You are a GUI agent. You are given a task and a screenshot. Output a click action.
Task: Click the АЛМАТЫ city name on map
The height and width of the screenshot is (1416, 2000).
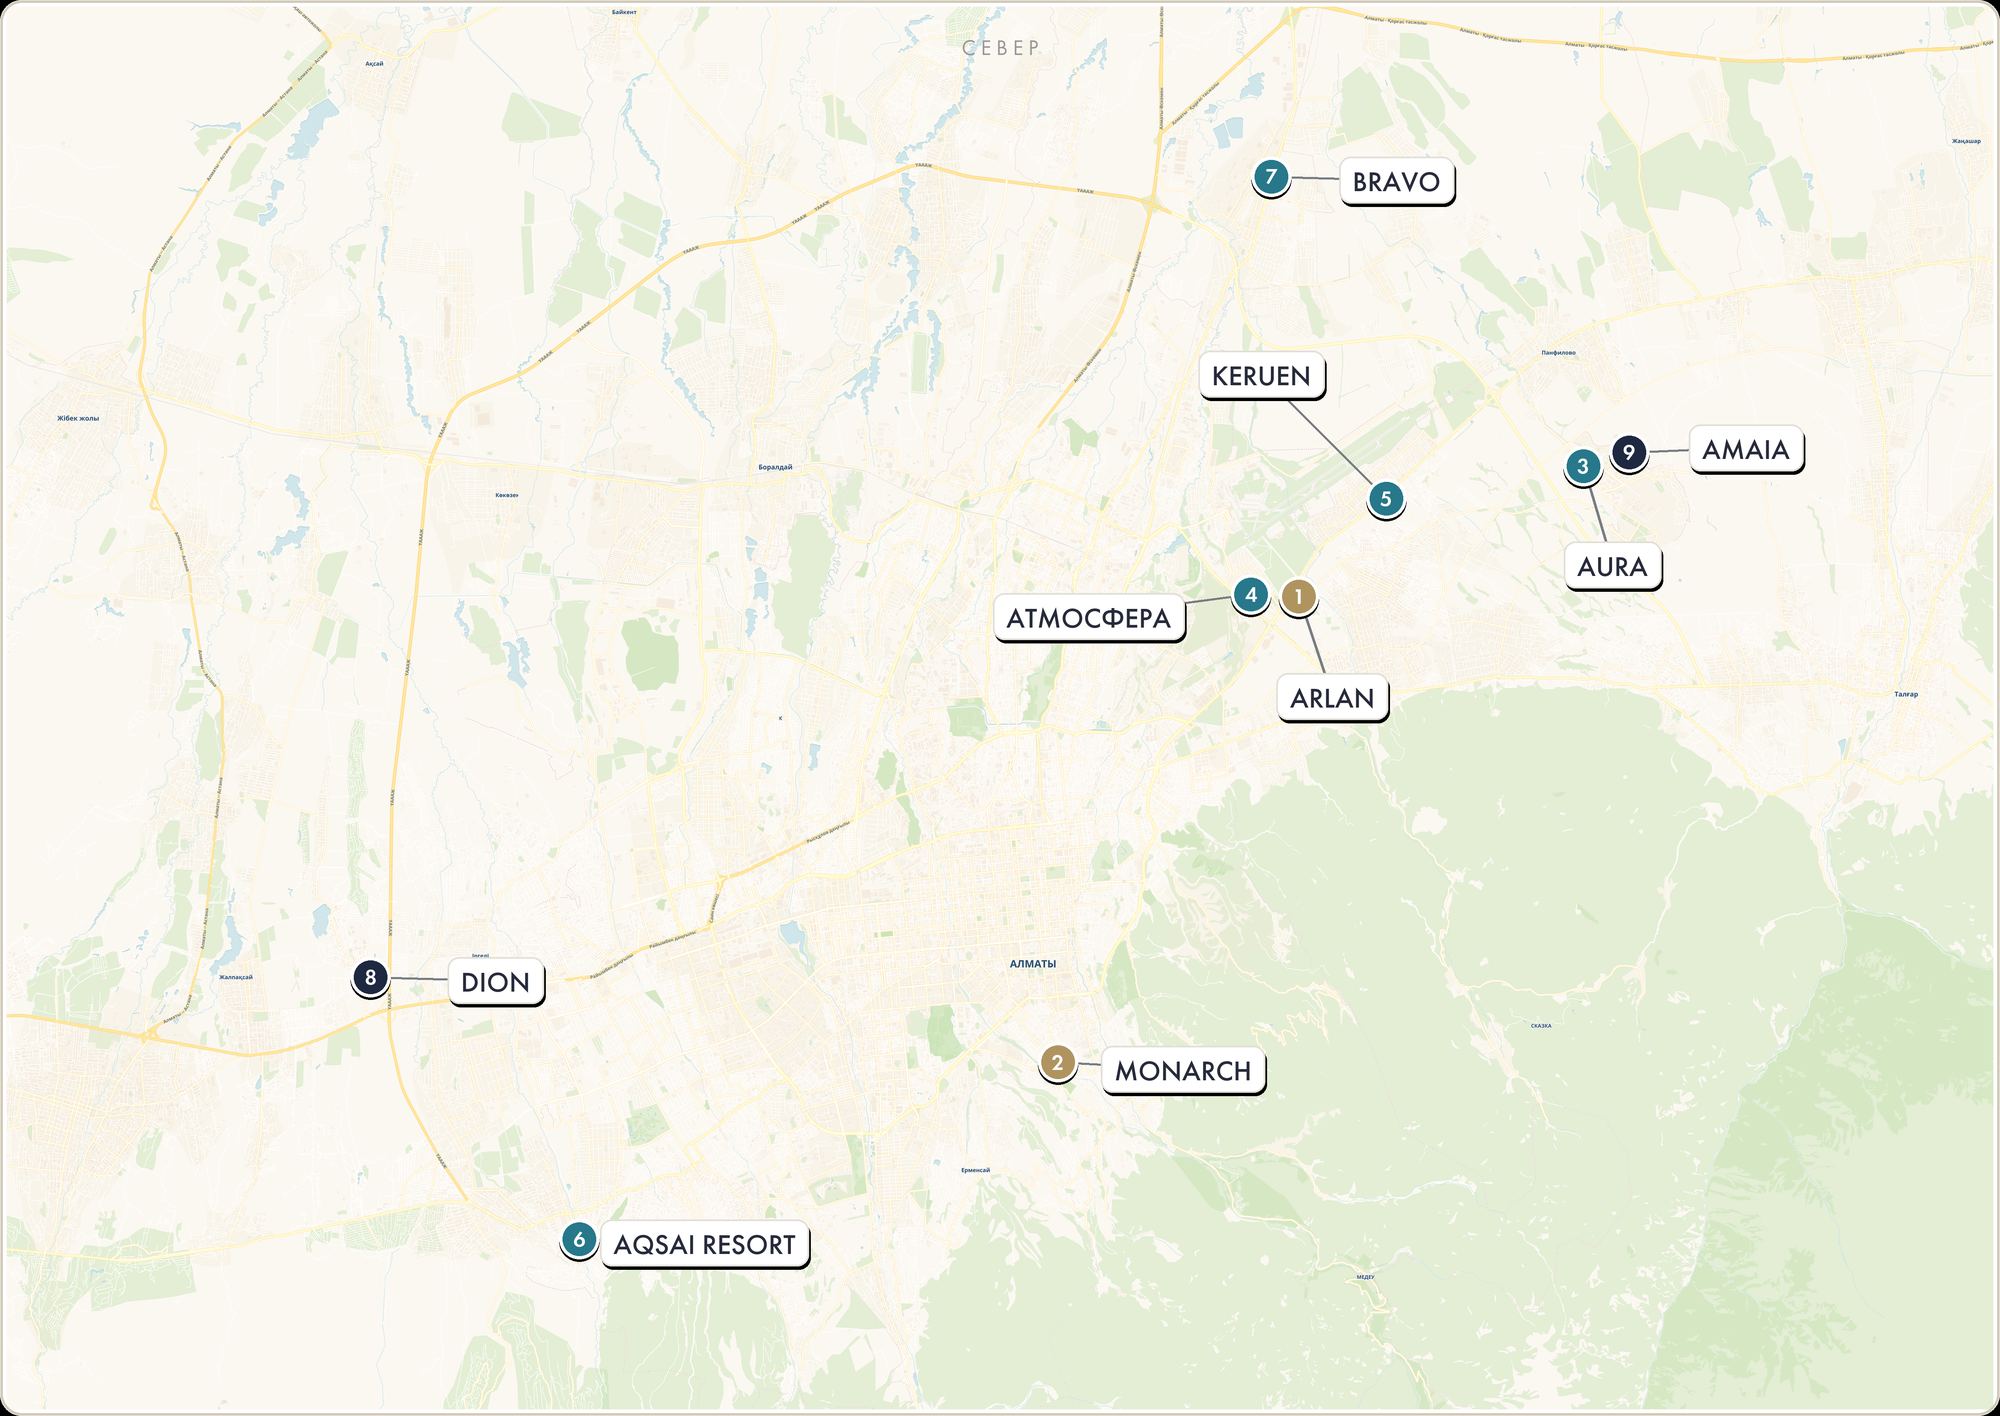tap(1033, 964)
